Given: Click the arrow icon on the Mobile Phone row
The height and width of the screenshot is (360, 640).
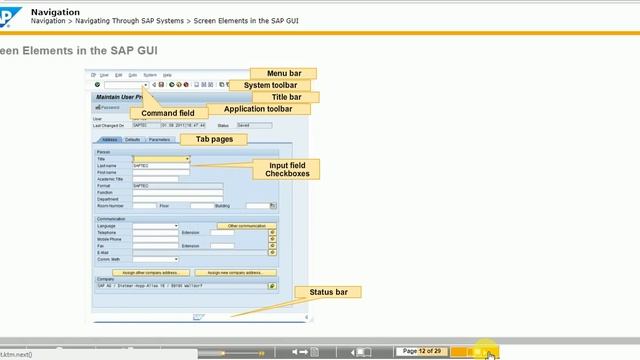Looking at the screenshot, I should (x=272, y=239).
